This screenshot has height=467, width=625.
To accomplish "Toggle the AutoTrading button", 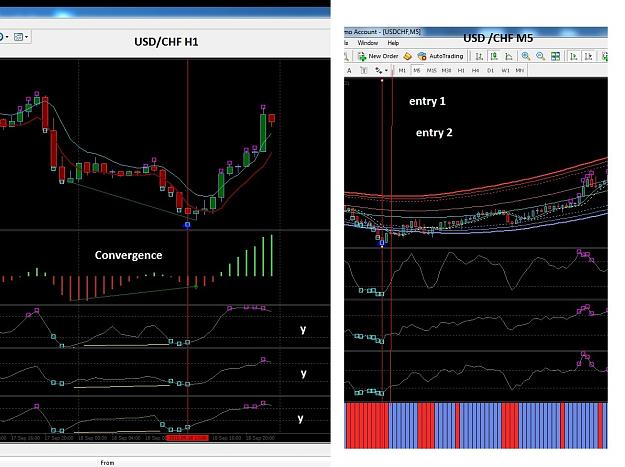I will pos(440,56).
